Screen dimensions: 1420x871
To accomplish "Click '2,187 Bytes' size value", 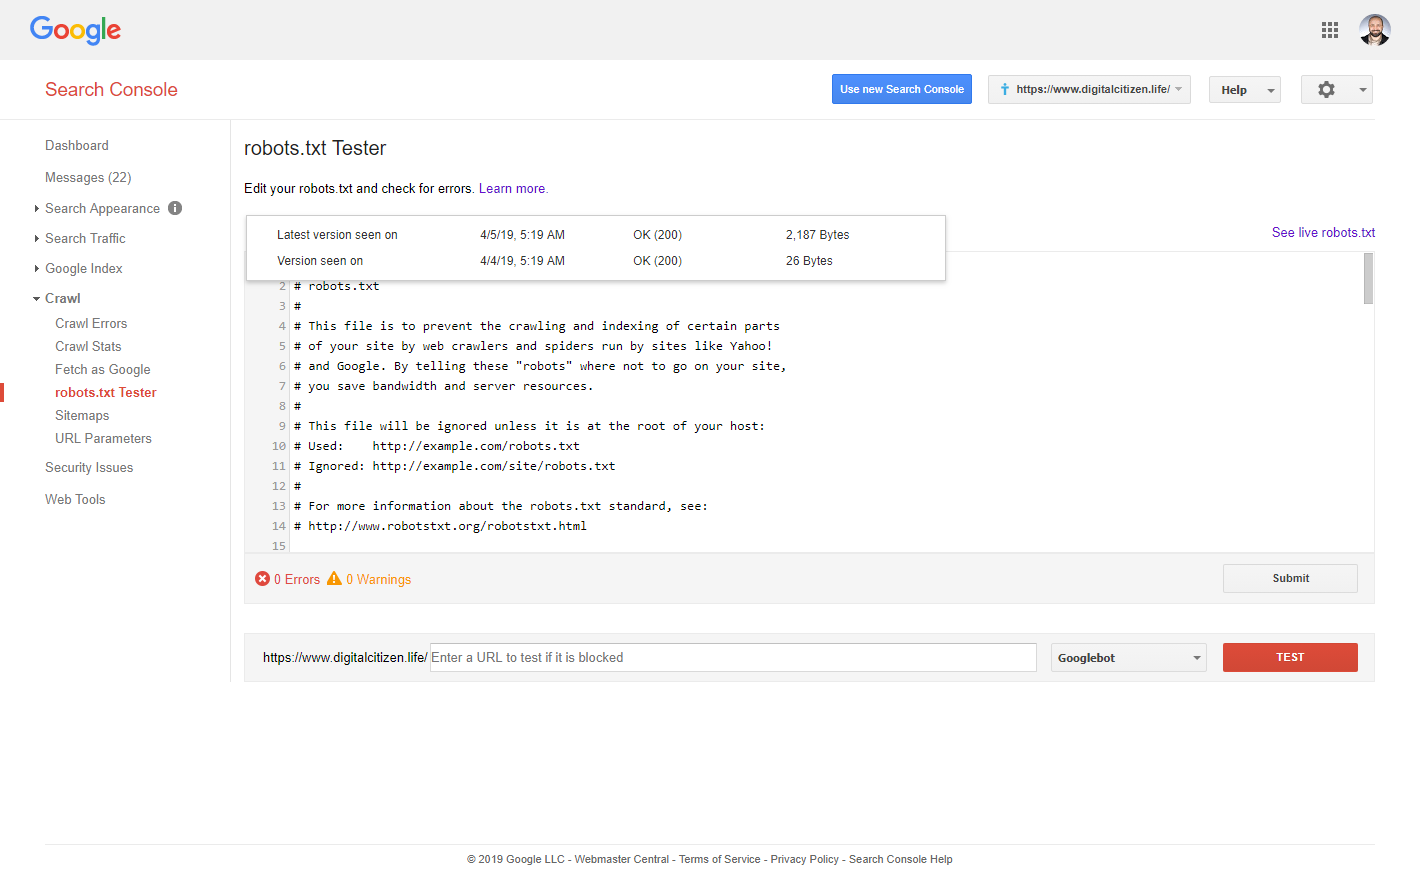I will [x=817, y=235].
